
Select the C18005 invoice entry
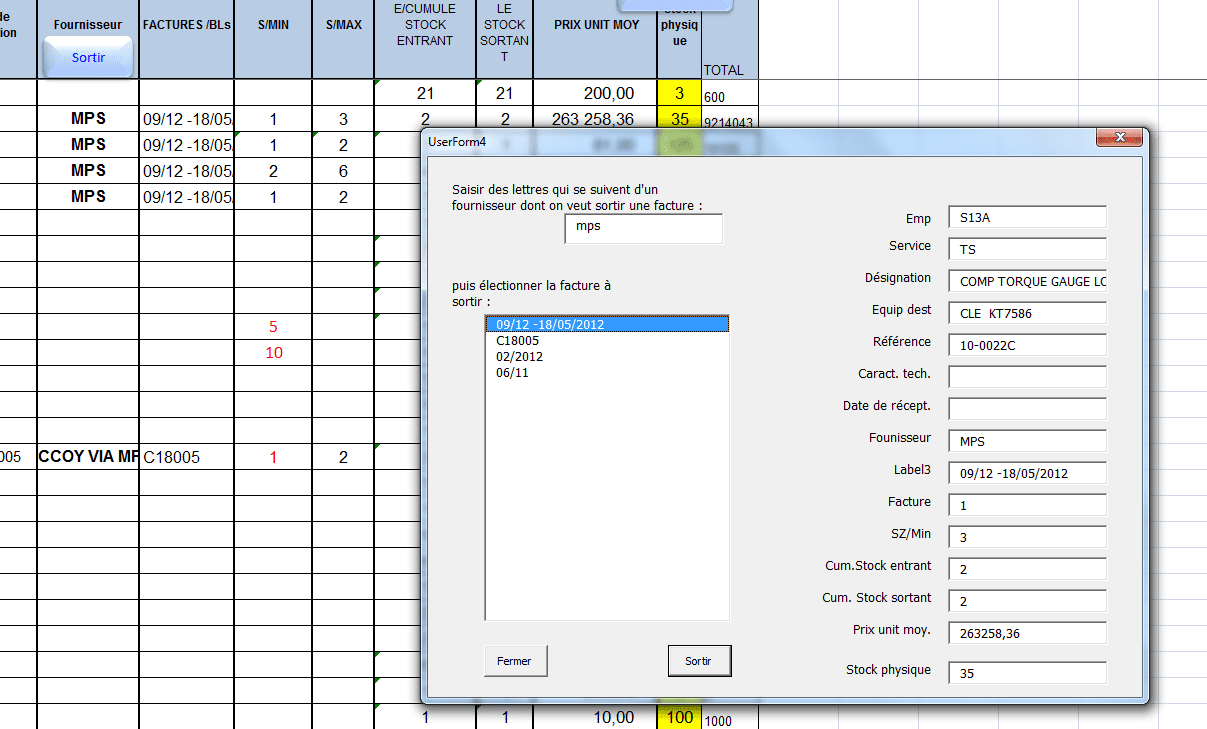pos(517,341)
